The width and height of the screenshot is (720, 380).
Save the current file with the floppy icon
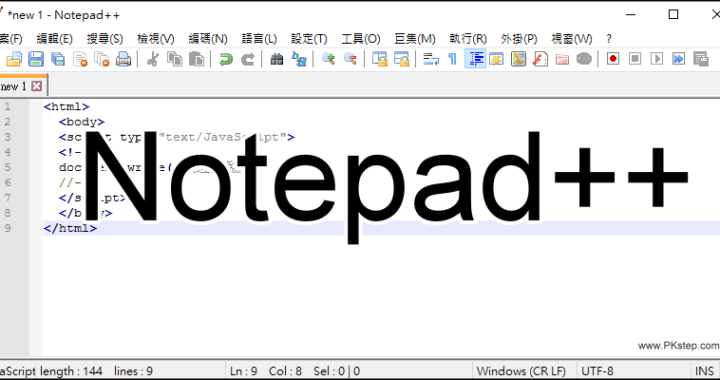click(36, 59)
